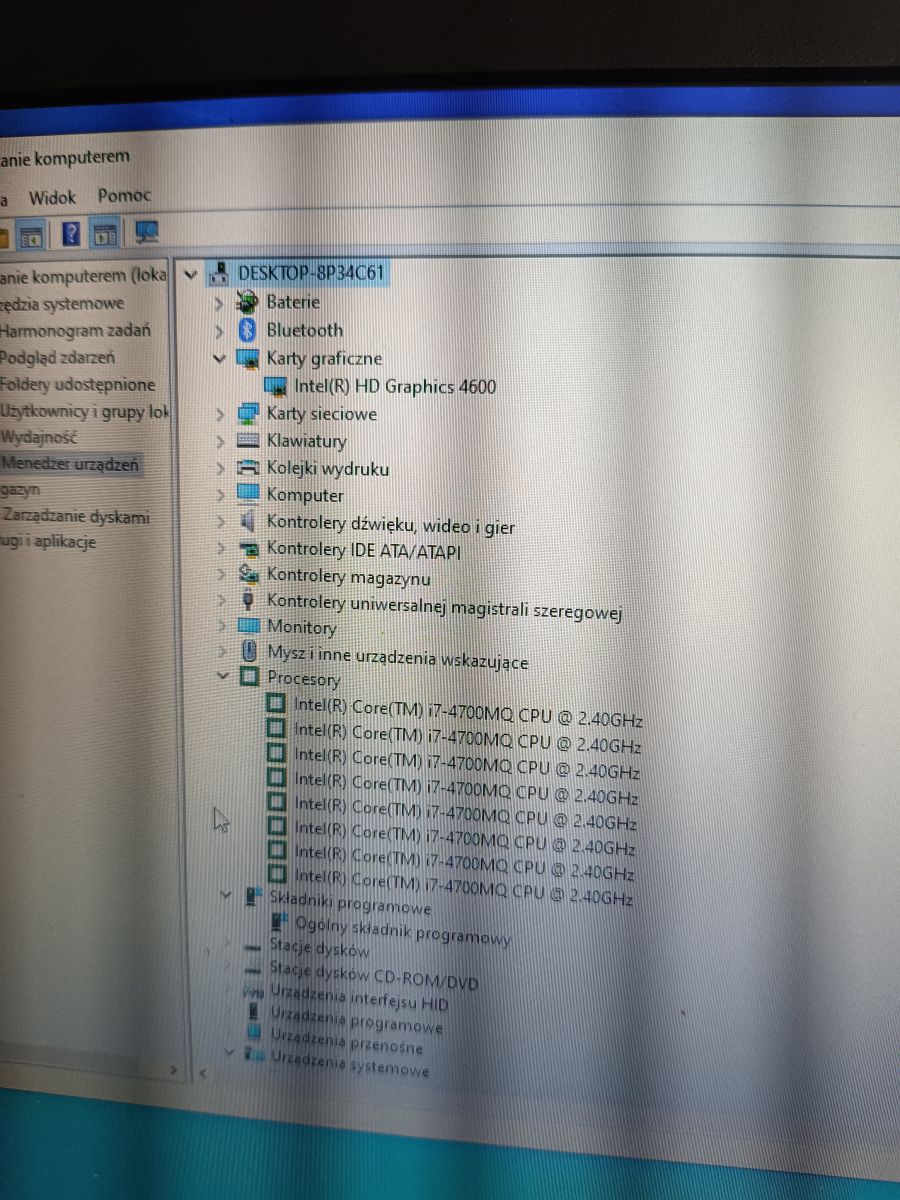Click the sound controllers speaker icon

248,521
